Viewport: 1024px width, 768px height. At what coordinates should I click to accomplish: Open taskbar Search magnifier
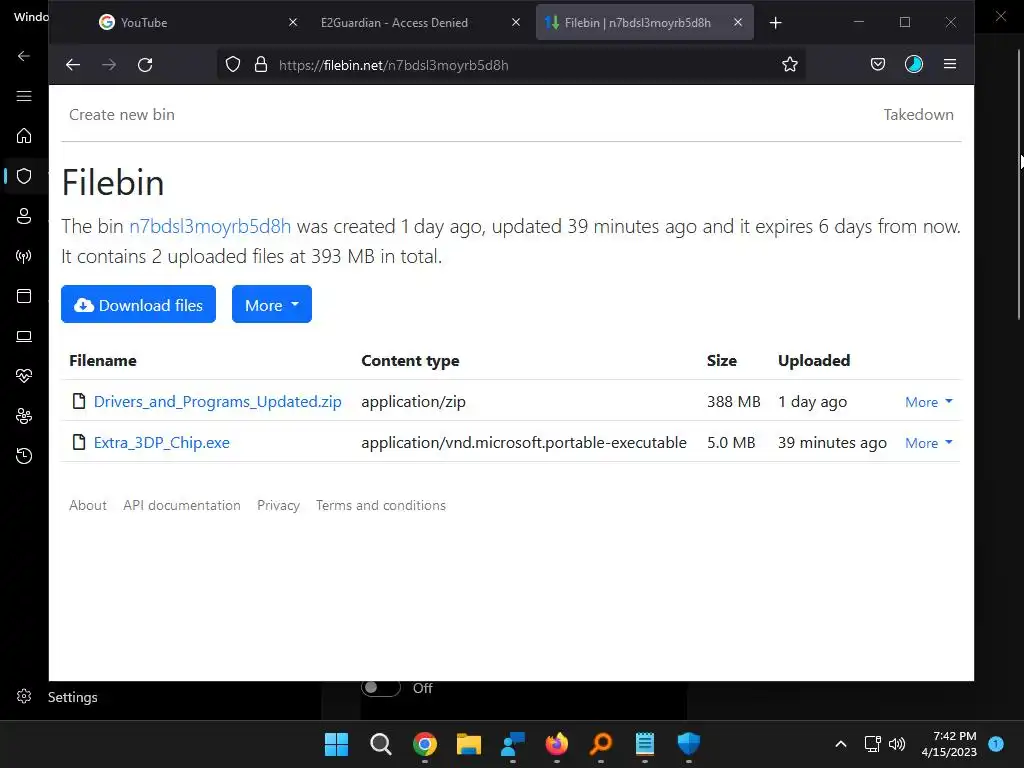click(x=380, y=744)
